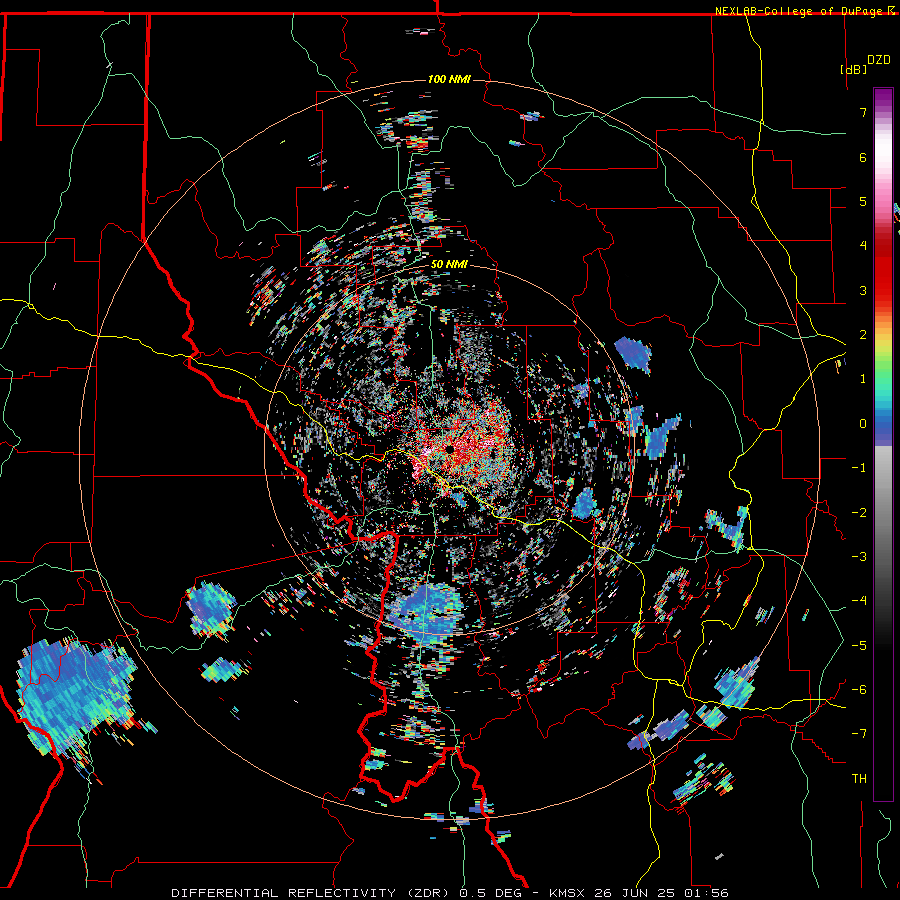Viewport: 900px width, 900px height.
Task: Click the 5 value on the color scale
Action: (863, 201)
